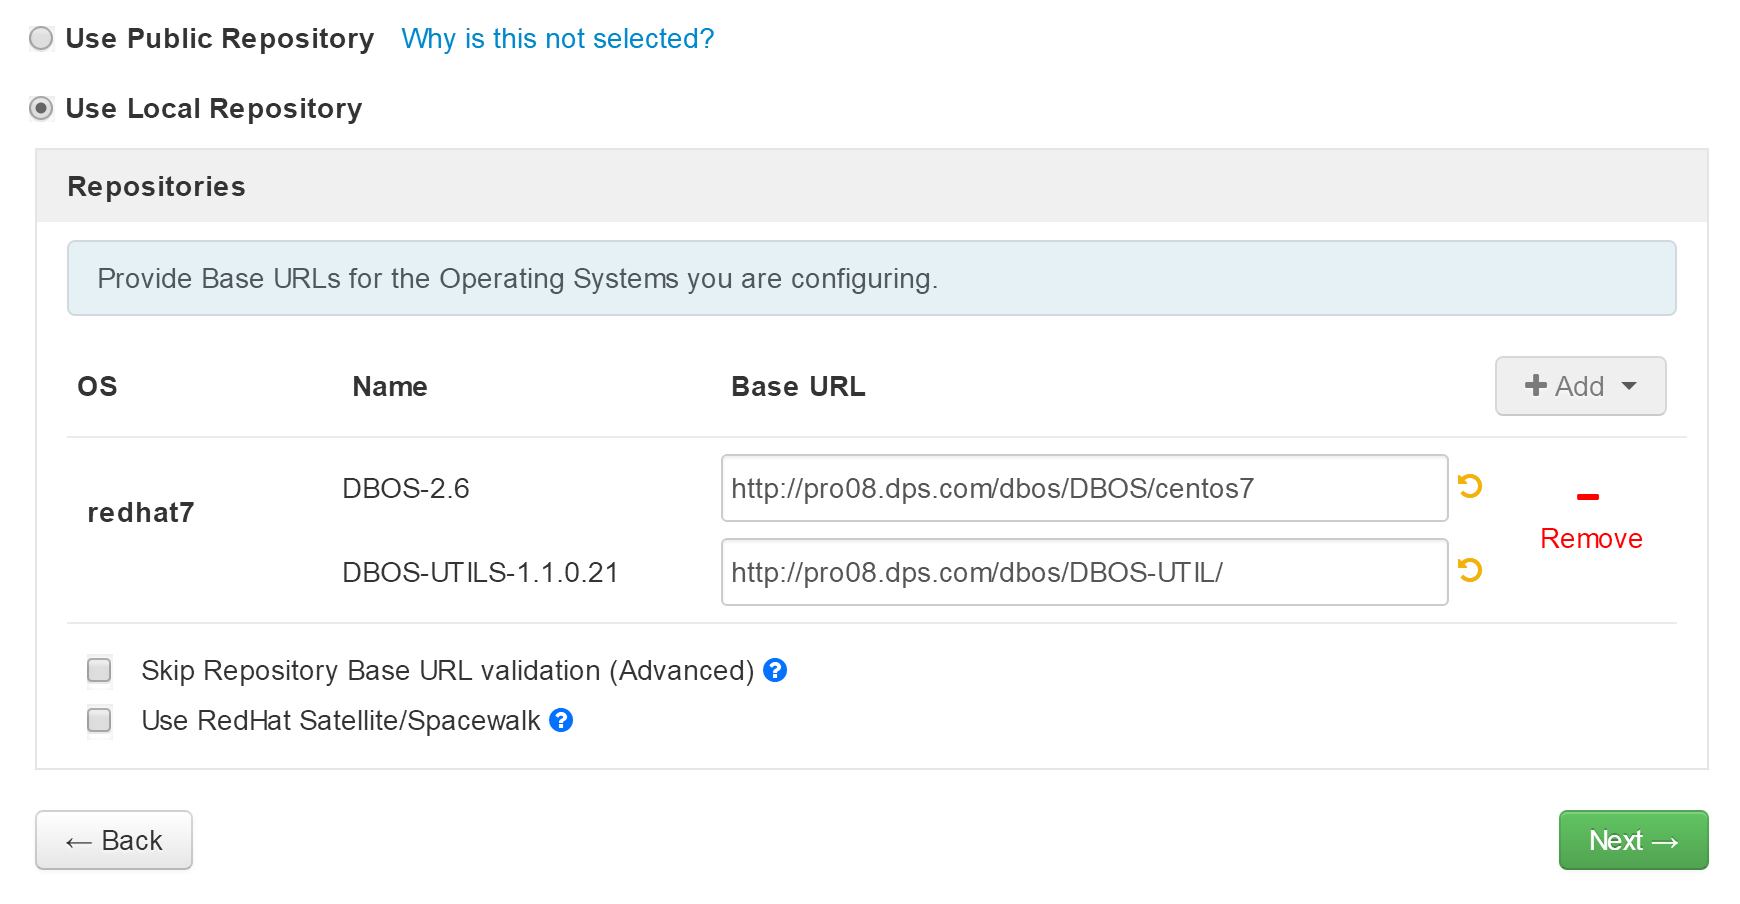Enable Use RedHat Satellite/Spacewalk checkbox
The image size is (1740, 904).
pyautogui.click(x=99, y=720)
